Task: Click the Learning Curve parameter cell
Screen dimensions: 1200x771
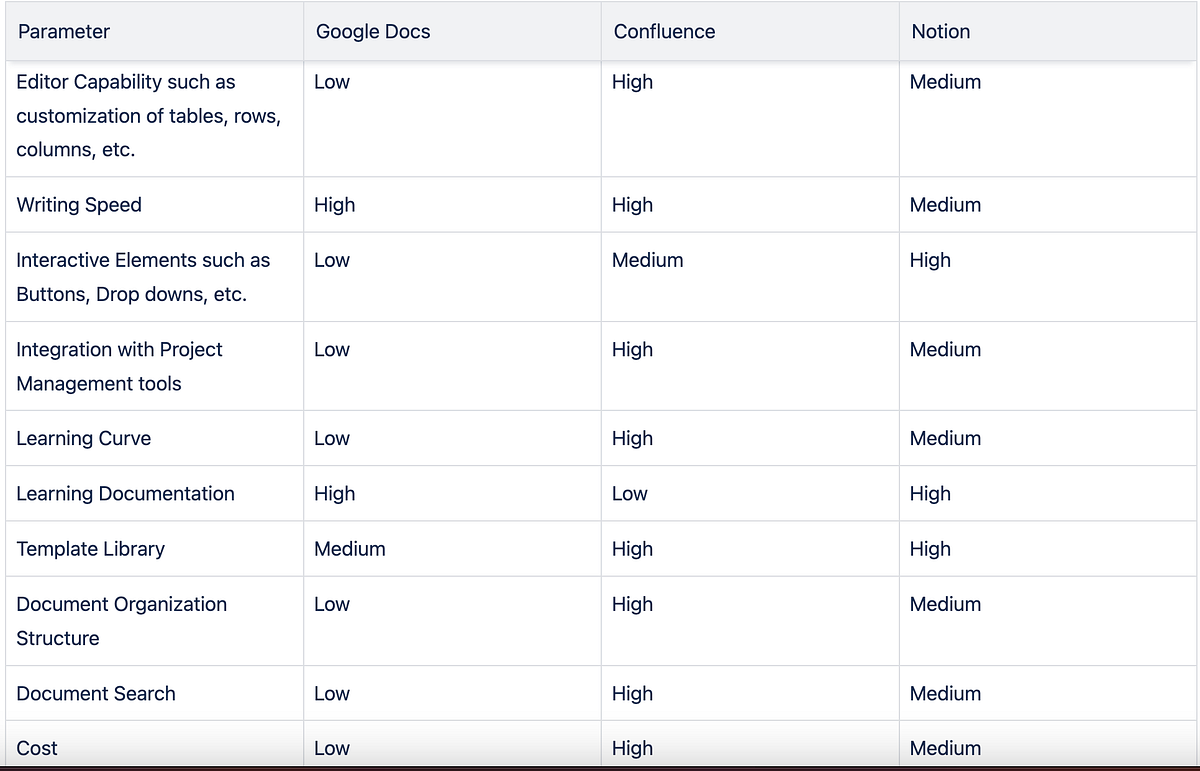Action: (x=84, y=439)
